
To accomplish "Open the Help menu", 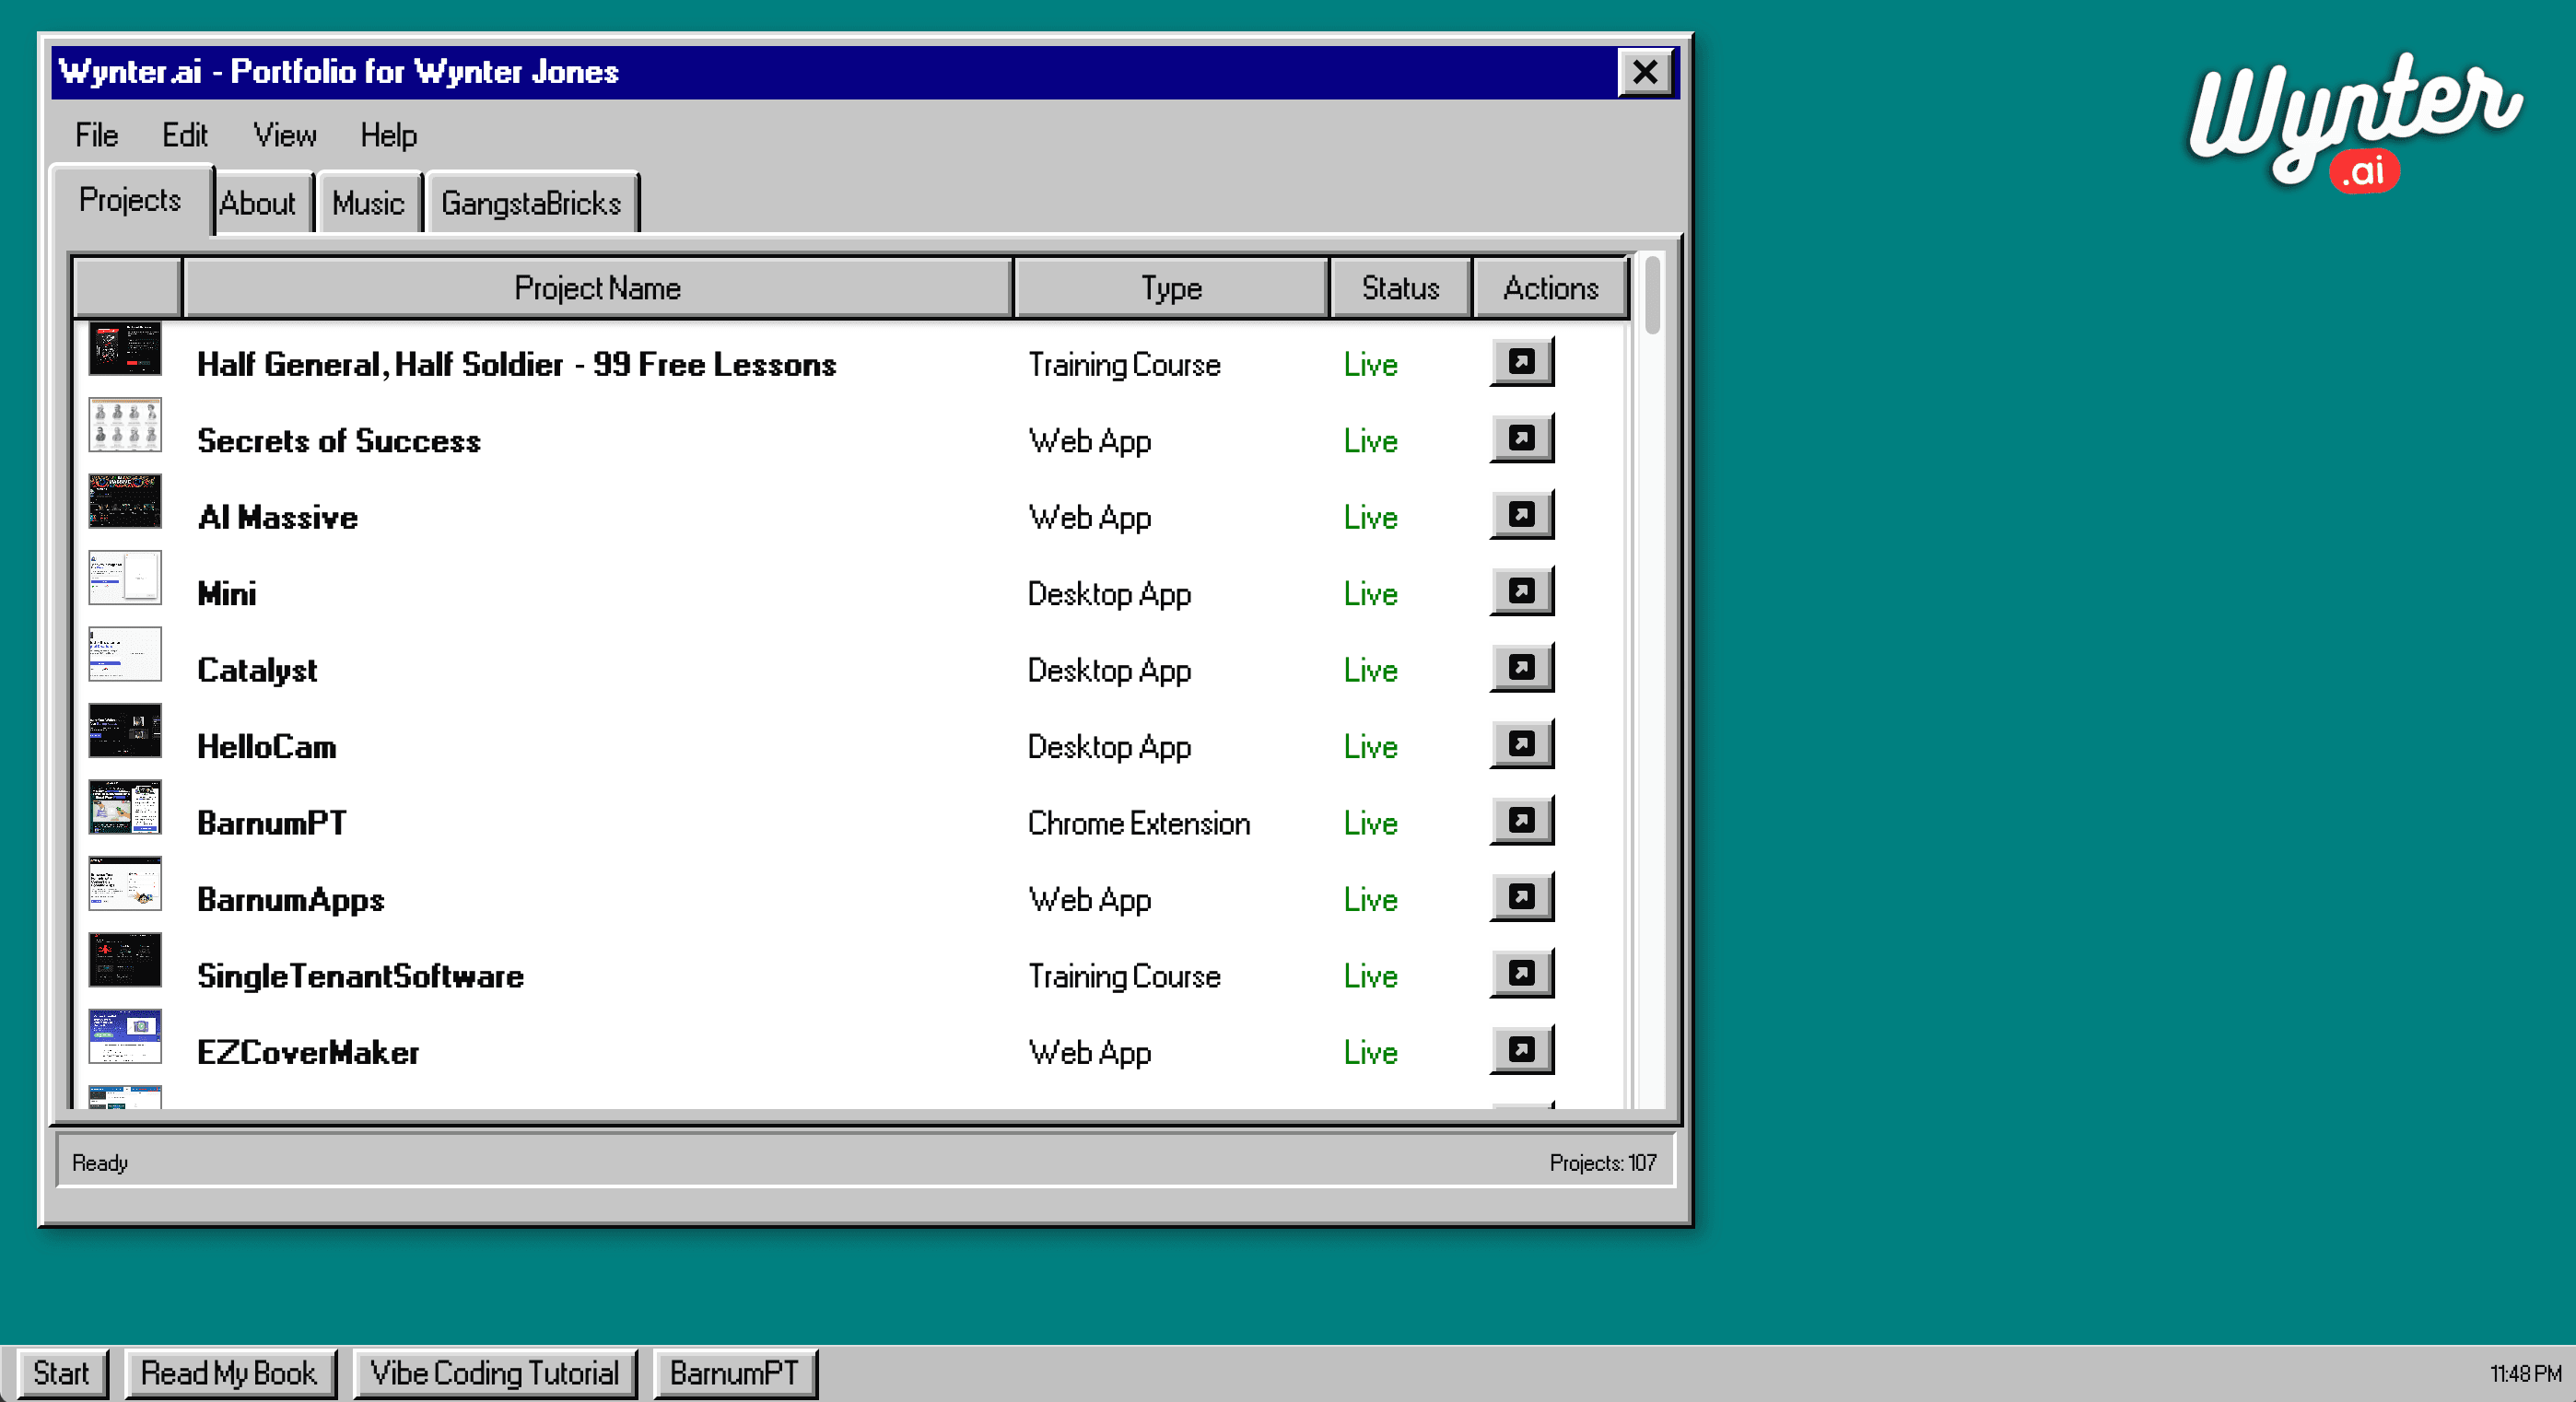I will pyautogui.click(x=389, y=135).
